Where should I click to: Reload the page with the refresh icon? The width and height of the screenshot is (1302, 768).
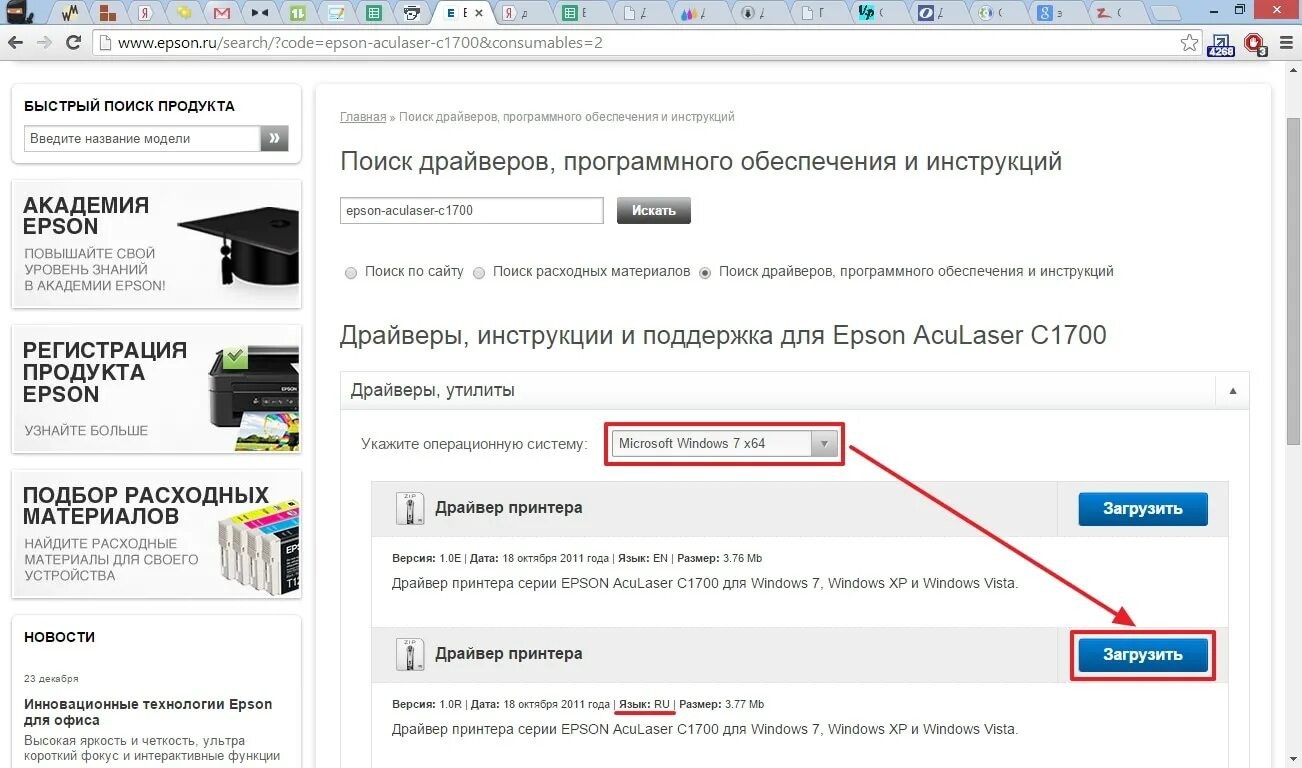73,43
